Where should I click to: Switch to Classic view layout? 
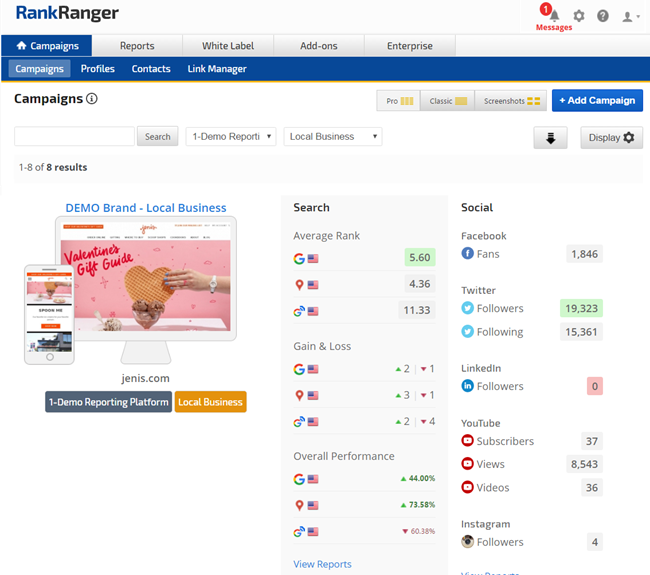(447, 101)
